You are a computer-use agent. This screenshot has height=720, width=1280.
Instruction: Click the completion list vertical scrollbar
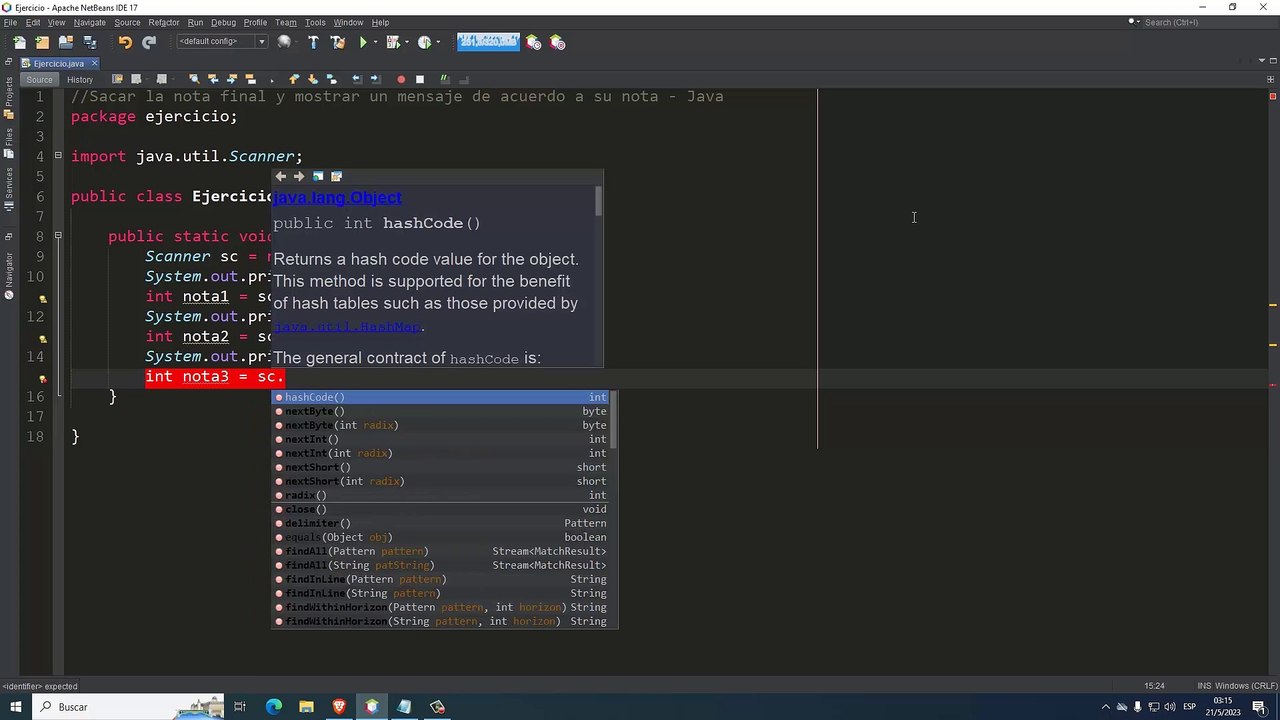[614, 420]
